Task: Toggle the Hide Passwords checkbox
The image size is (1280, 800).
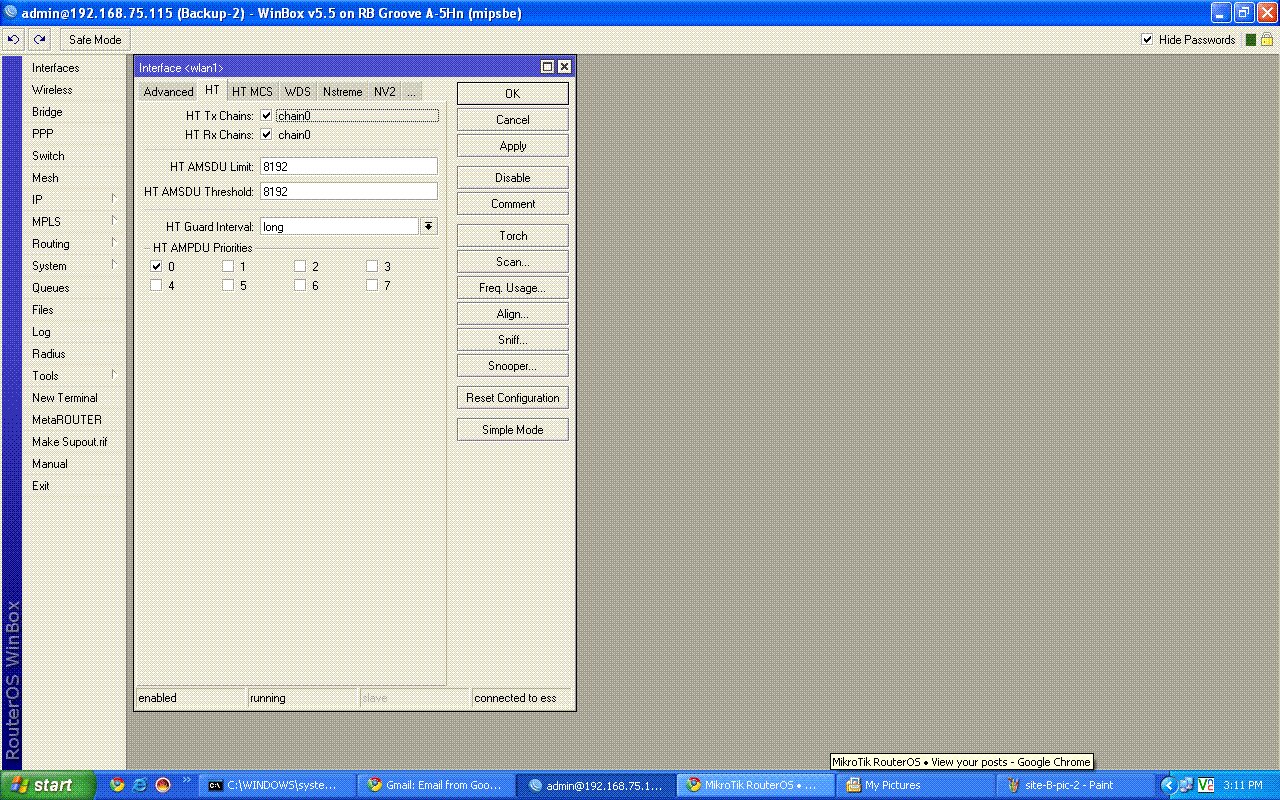Action: point(1147,40)
